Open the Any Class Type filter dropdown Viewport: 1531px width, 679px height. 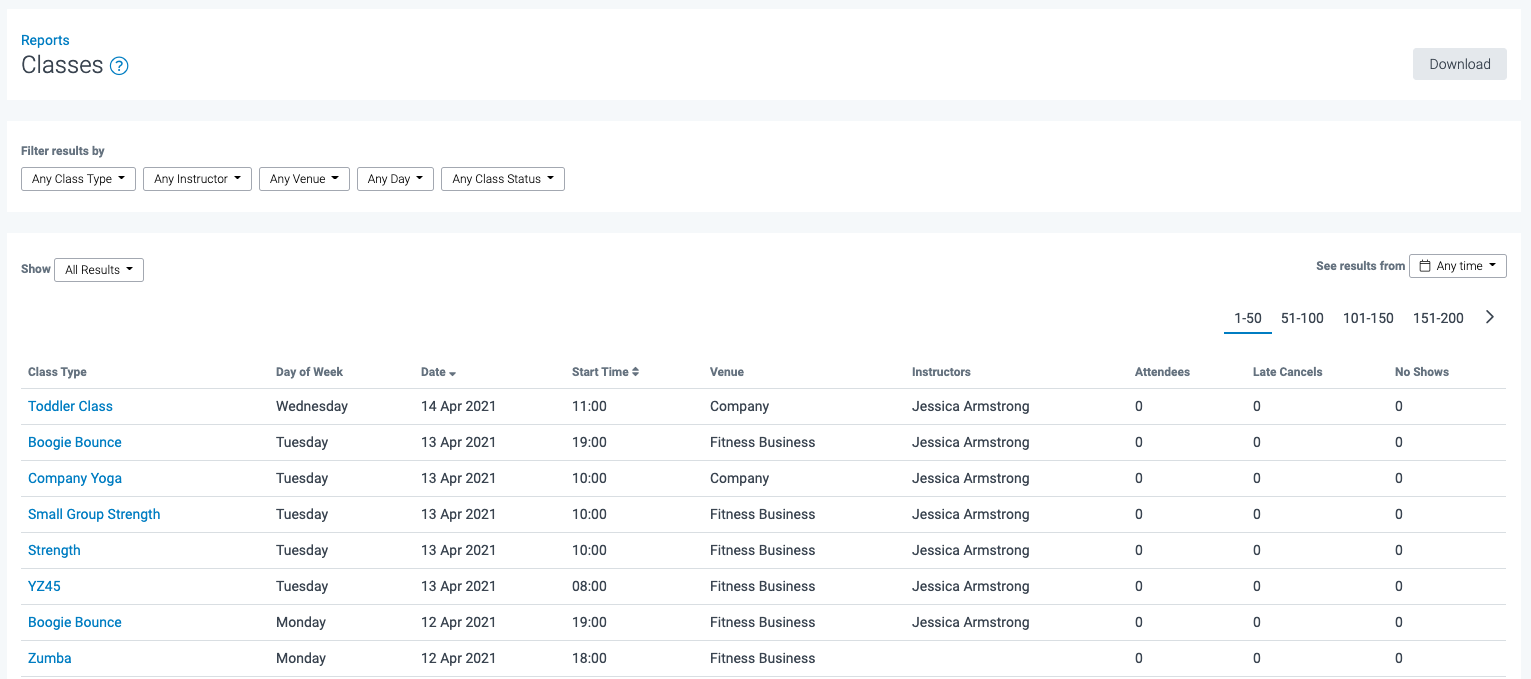78,178
